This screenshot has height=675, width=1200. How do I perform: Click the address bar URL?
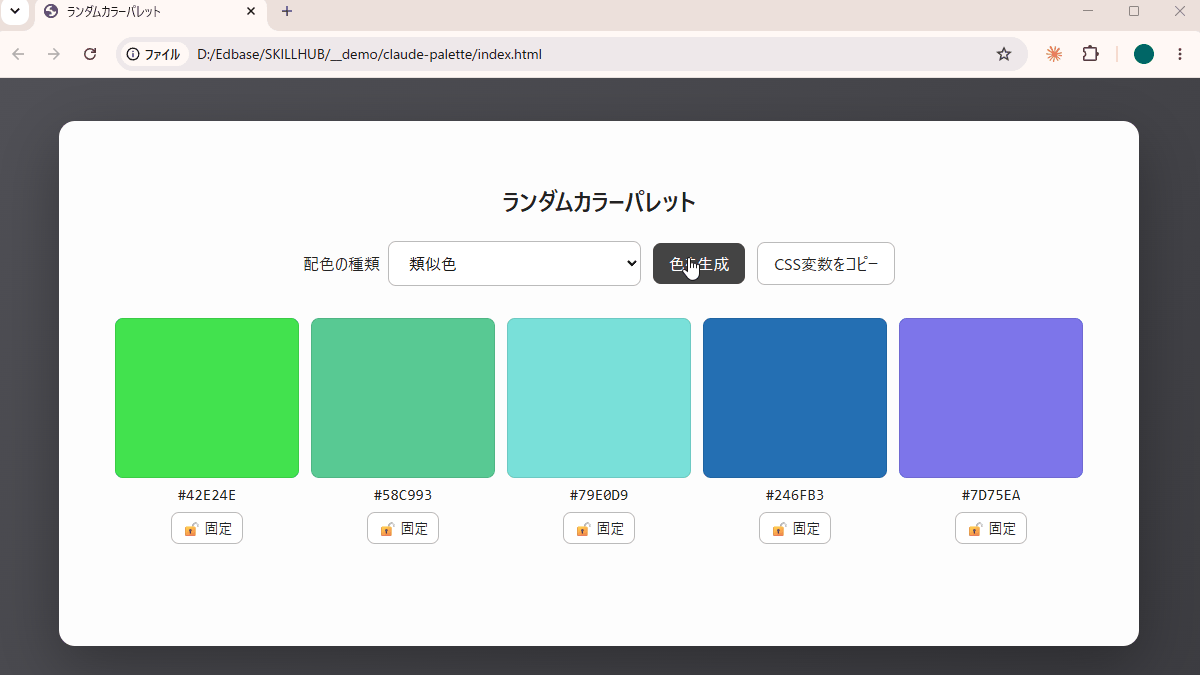coord(369,54)
